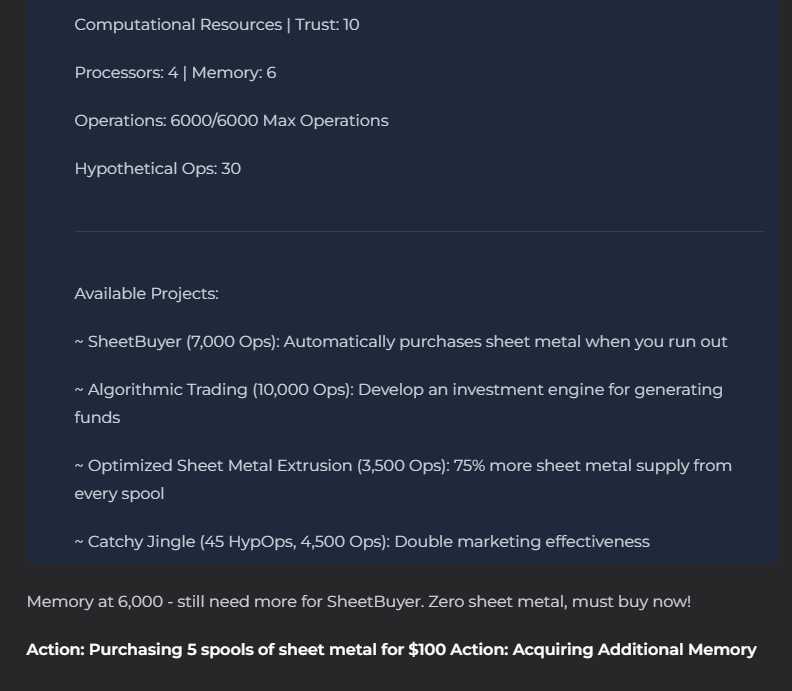Select the Optimized Sheet Metal Extrusion project
Image resolution: width=792 pixels, height=691 pixels.
pos(402,466)
